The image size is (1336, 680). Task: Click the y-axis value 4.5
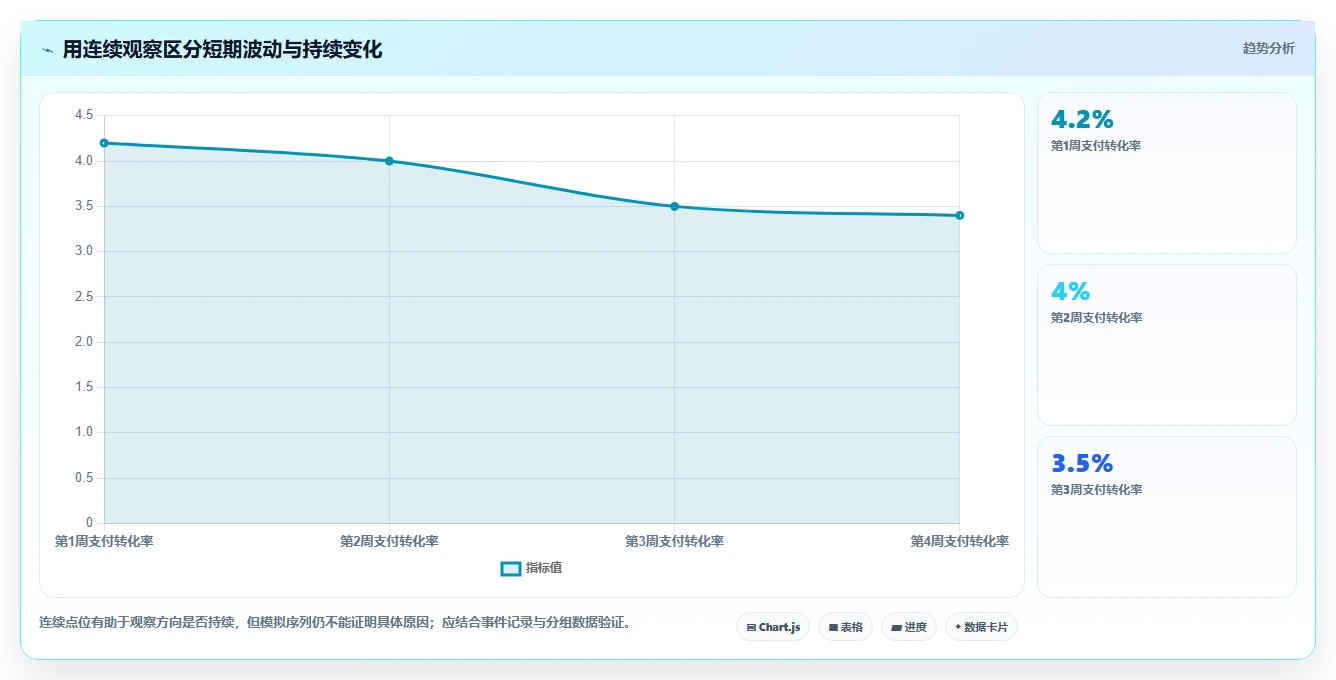click(84, 115)
